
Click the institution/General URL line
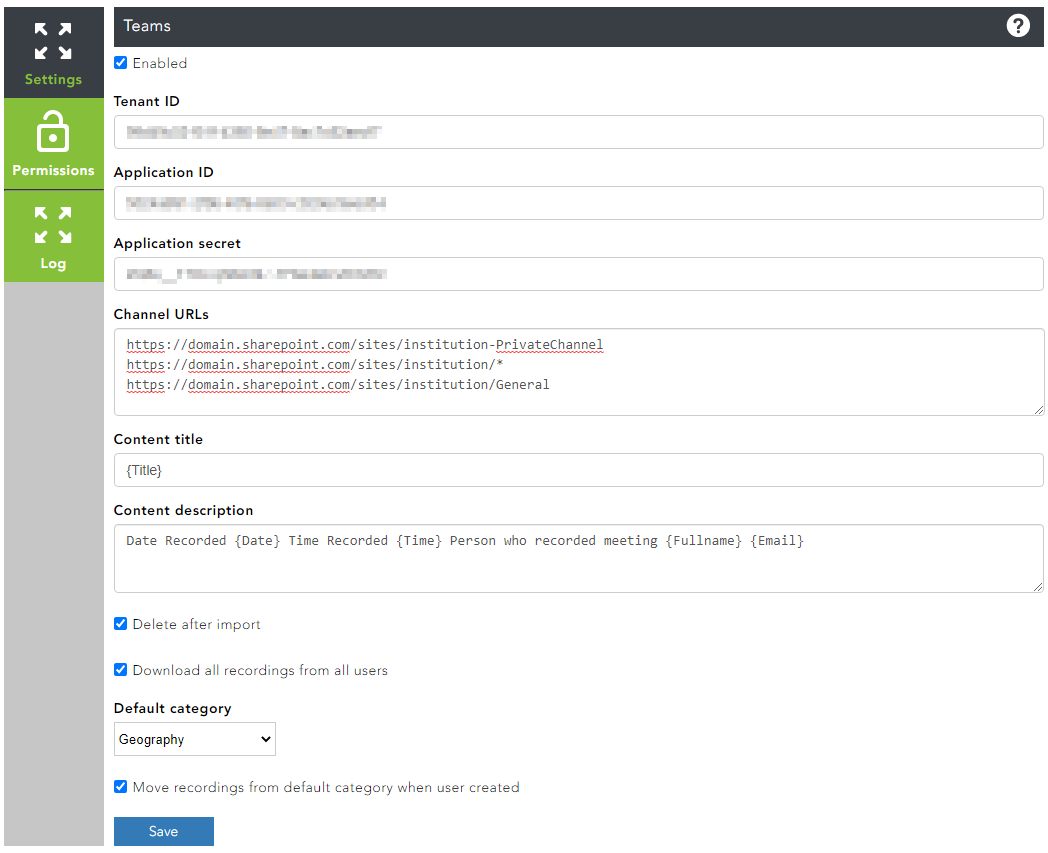coord(338,385)
